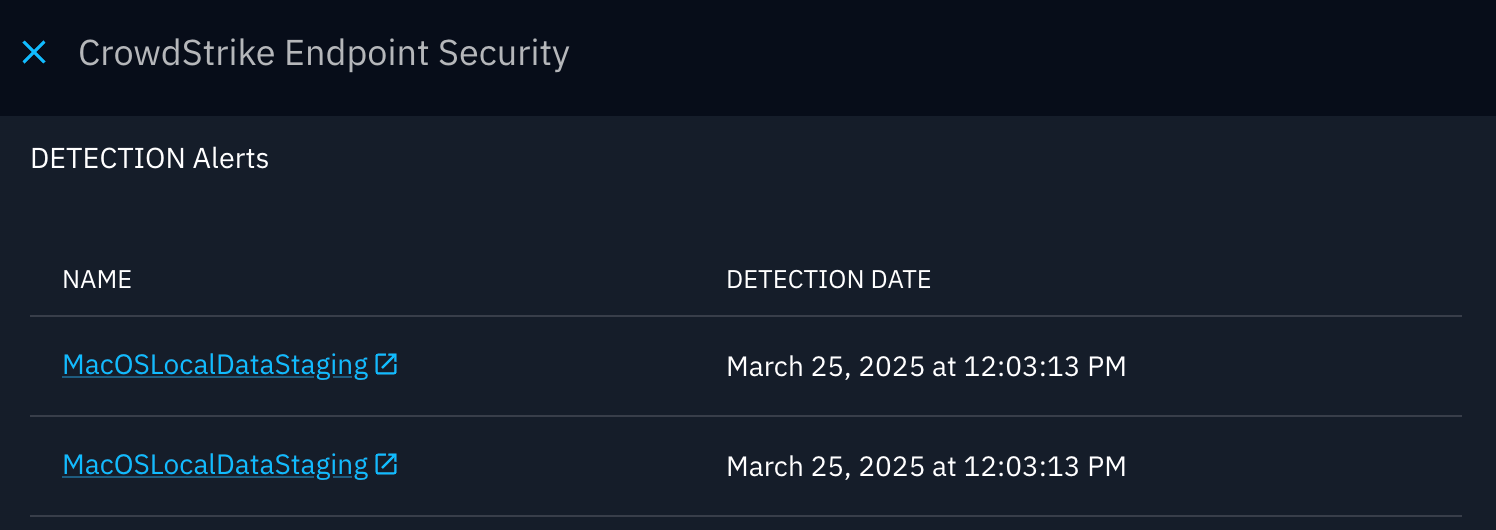Close the CrowdStrike Endpoint Security panel
The image size is (1496, 530).
point(34,53)
